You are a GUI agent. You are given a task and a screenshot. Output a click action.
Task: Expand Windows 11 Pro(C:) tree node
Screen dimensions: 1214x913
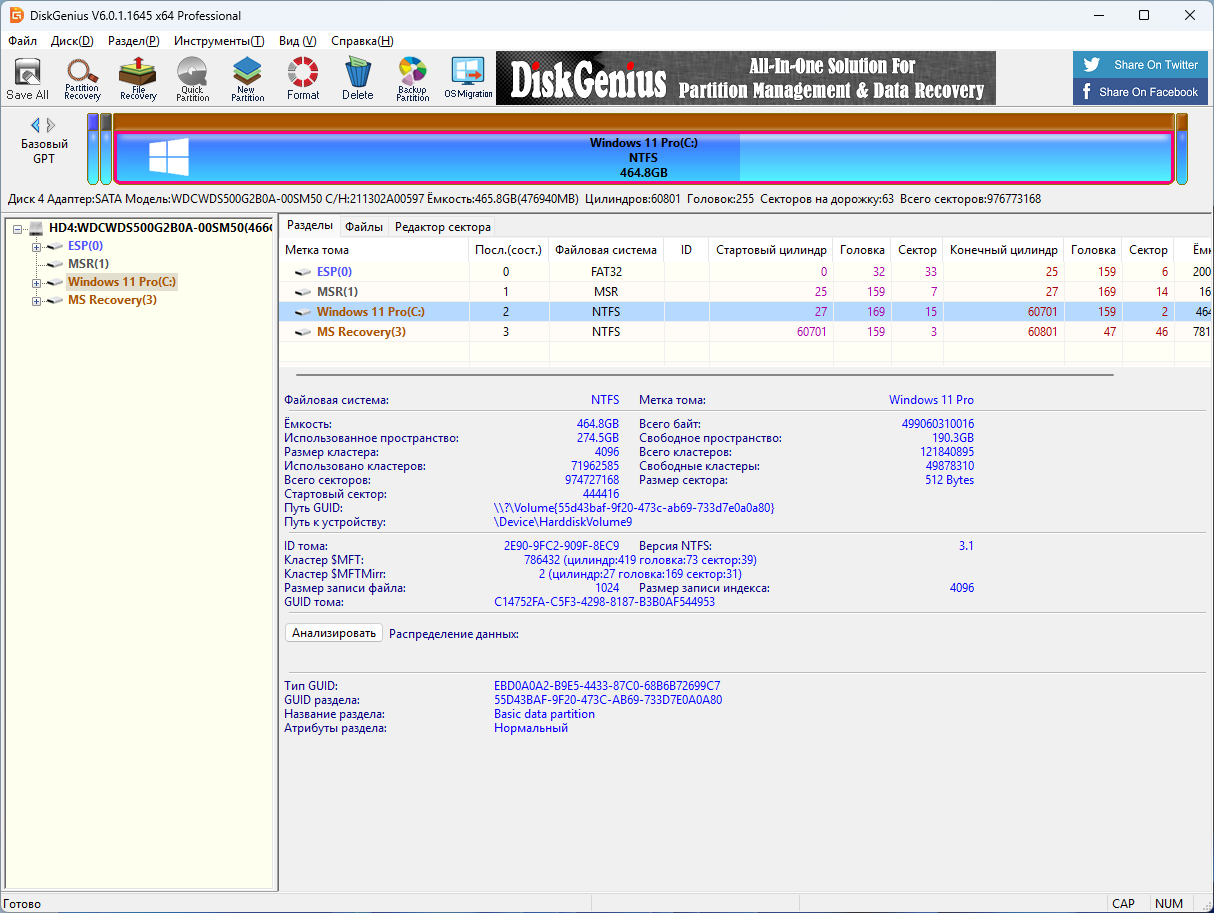[x=36, y=282]
